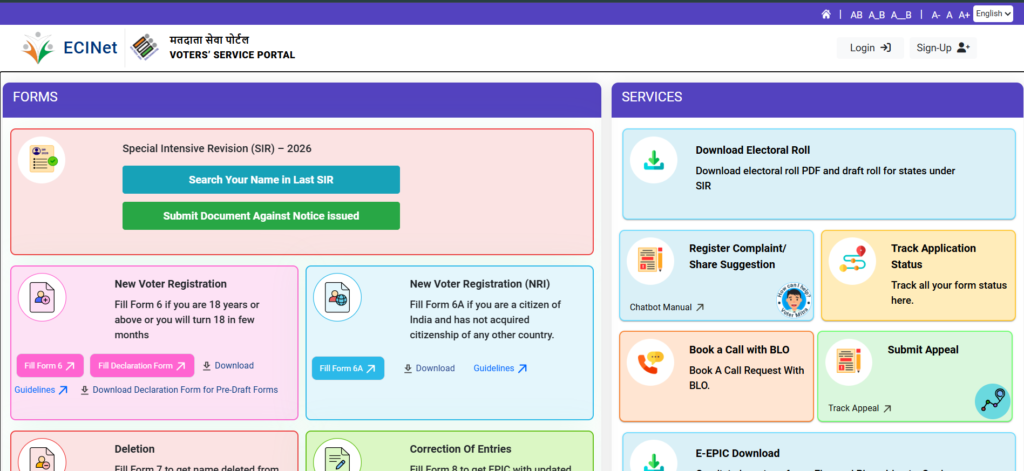The height and width of the screenshot is (471, 1024).
Task: Click the ECINet logo
Action: [69, 48]
